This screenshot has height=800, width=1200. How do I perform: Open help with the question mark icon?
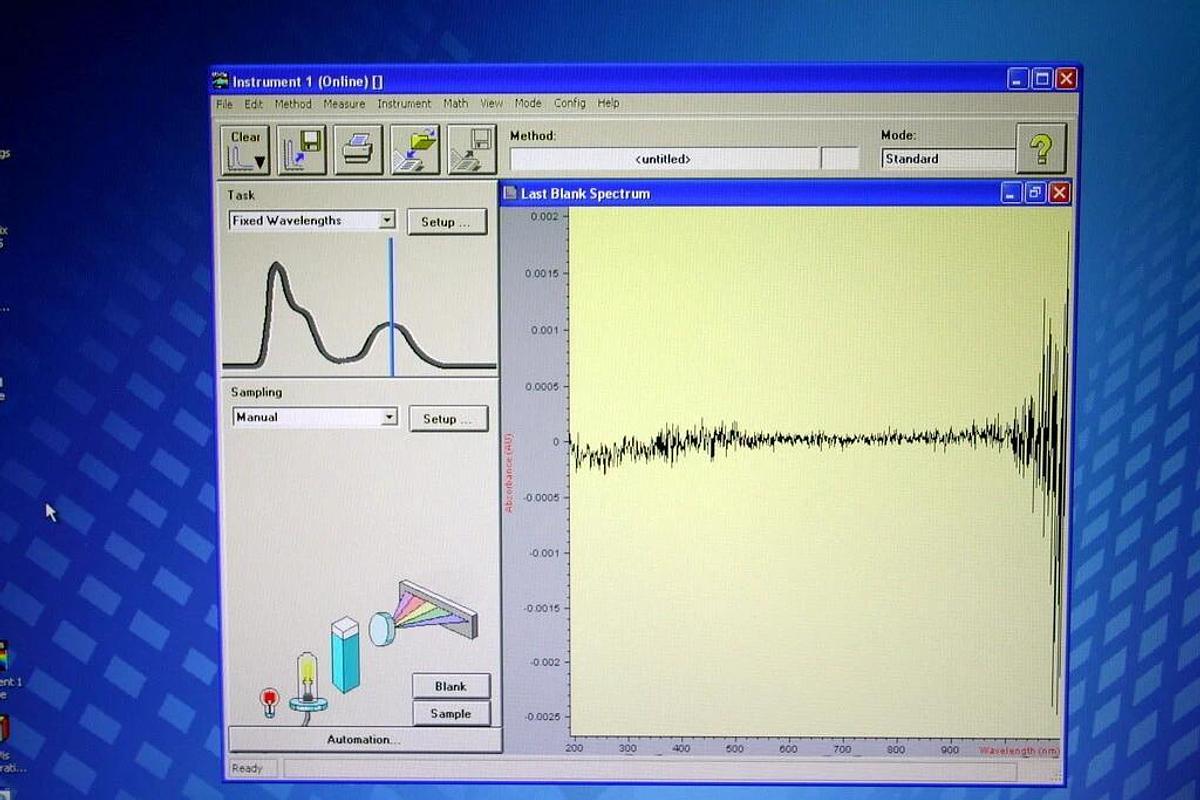[x=1041, y=150]
